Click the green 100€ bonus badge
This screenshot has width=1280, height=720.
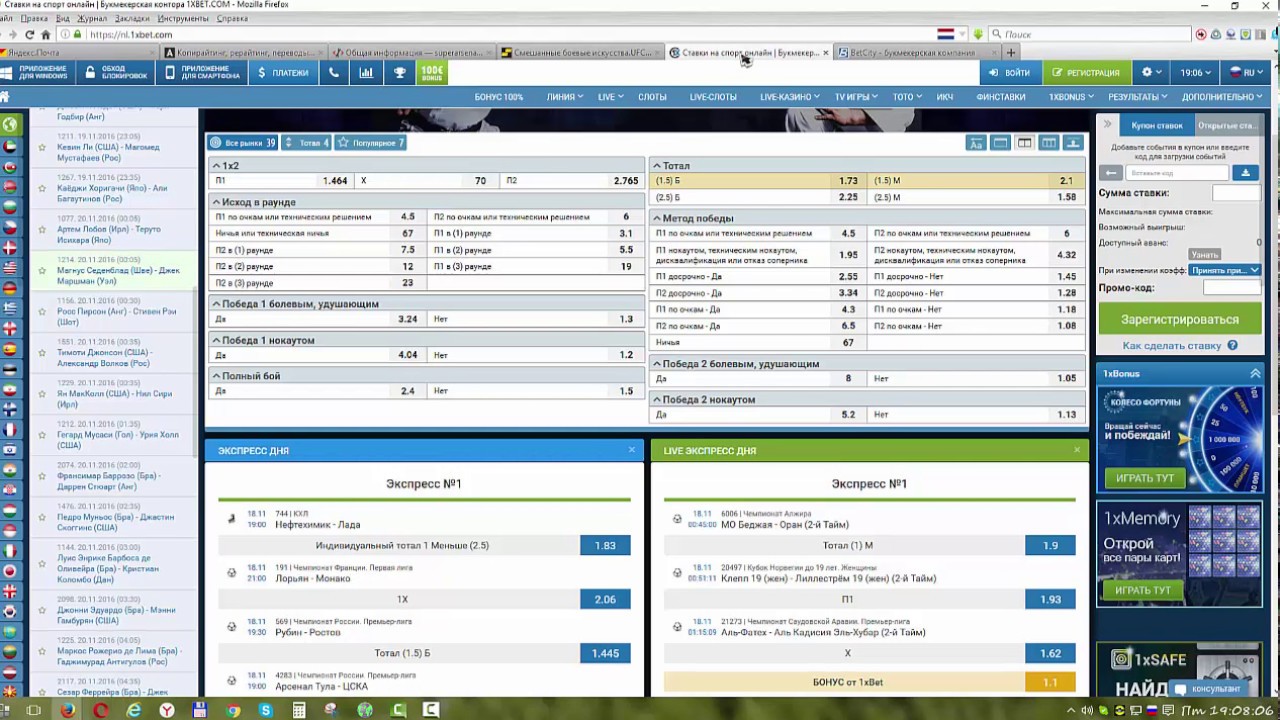(432, 72)
